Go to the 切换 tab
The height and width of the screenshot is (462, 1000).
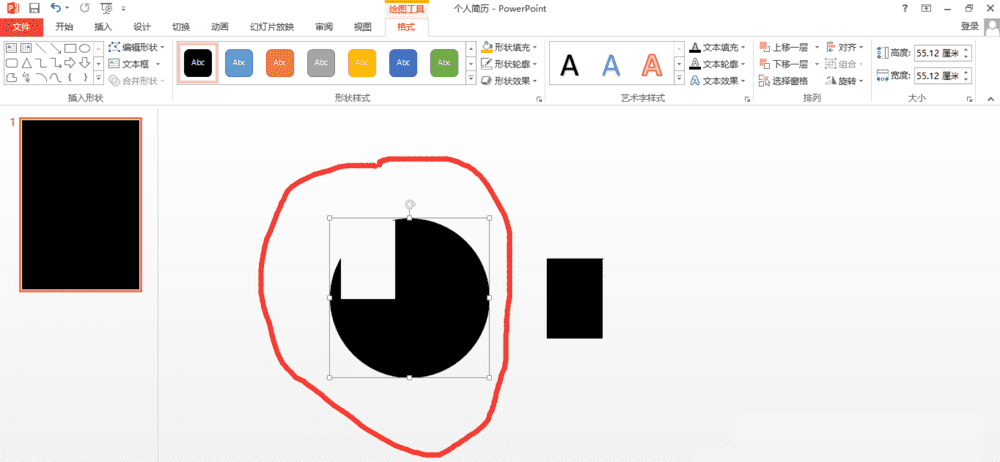(x=181, y=27)
